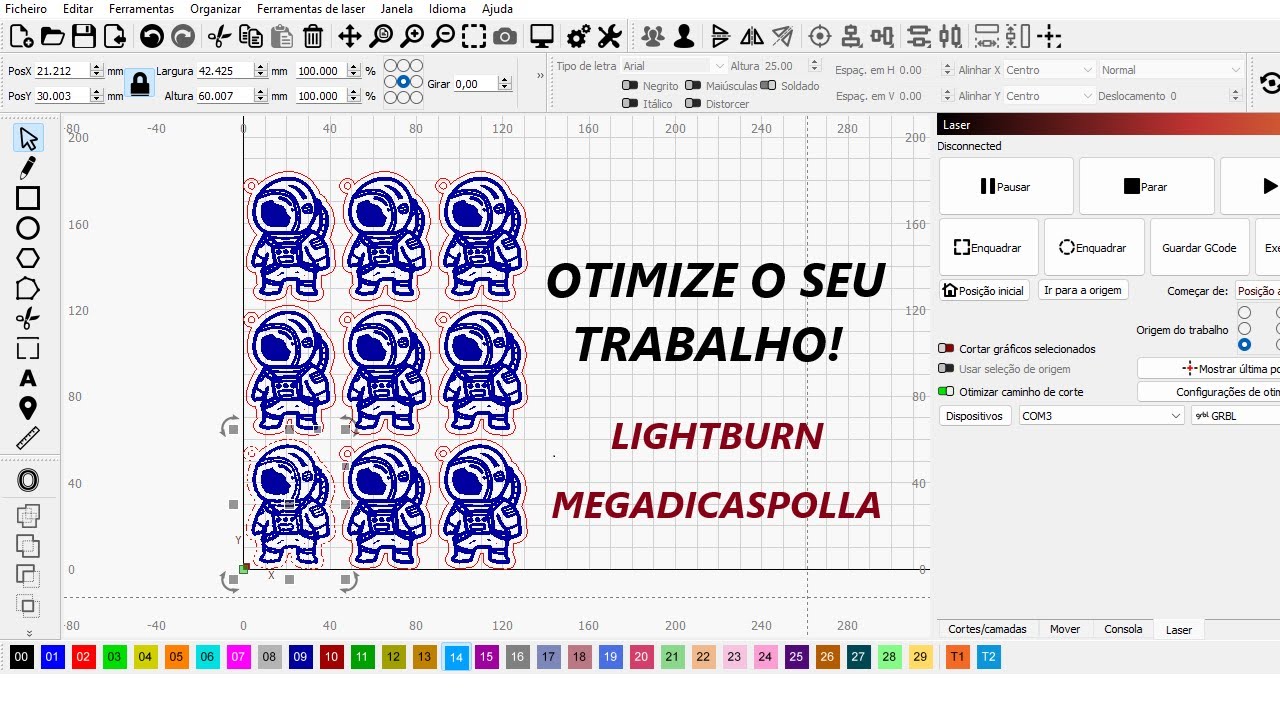Select the frame selection dashed-square icon

click(x=474, y=37)
